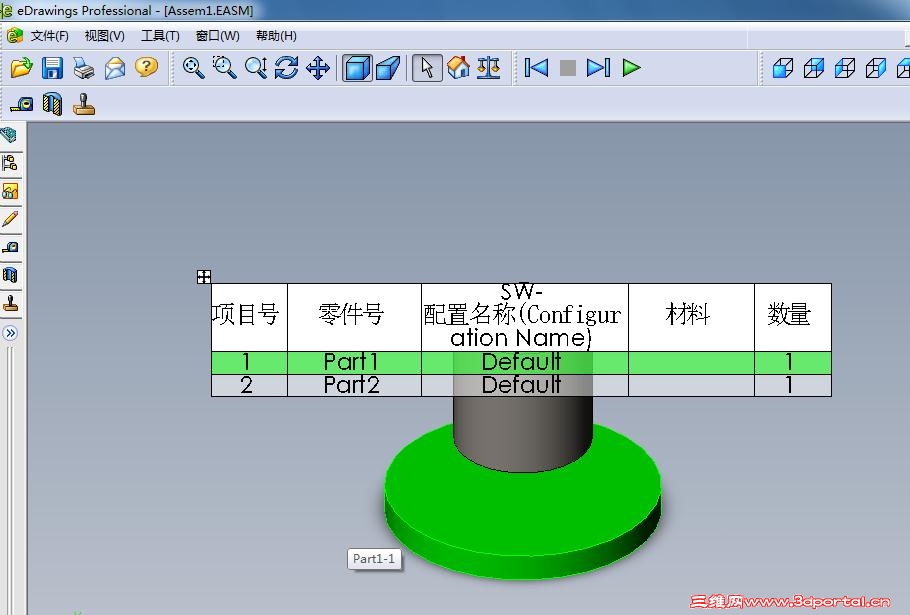The width and height of the screenshot is (910, 615).
Task: Open help with the question mark icon
Action: pyautogui.click(x=146, y=67)
